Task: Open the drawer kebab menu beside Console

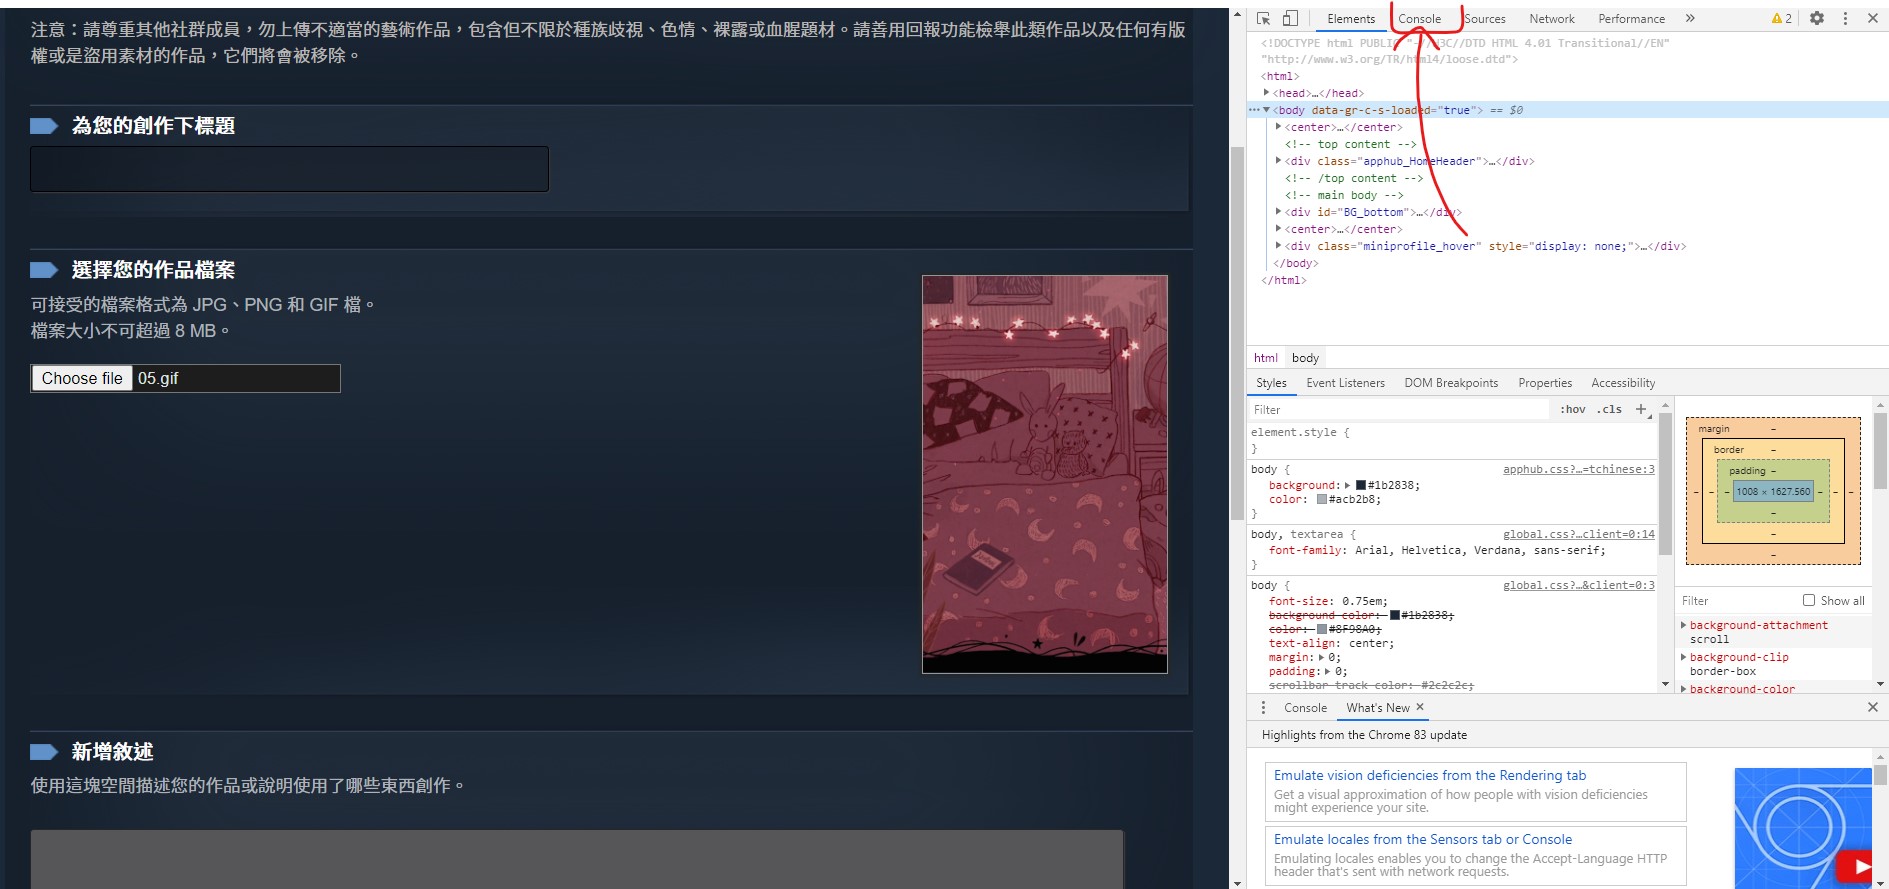Action: [1263, 707]
